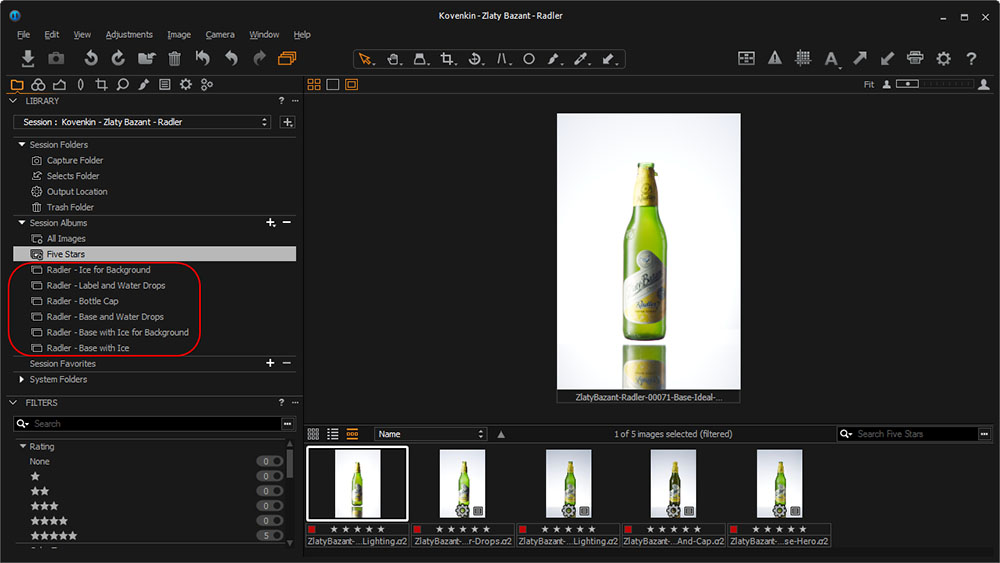Click the add session plus button
The height and width of the screenshot is (563, 1000).
click(x=288, y=122)
